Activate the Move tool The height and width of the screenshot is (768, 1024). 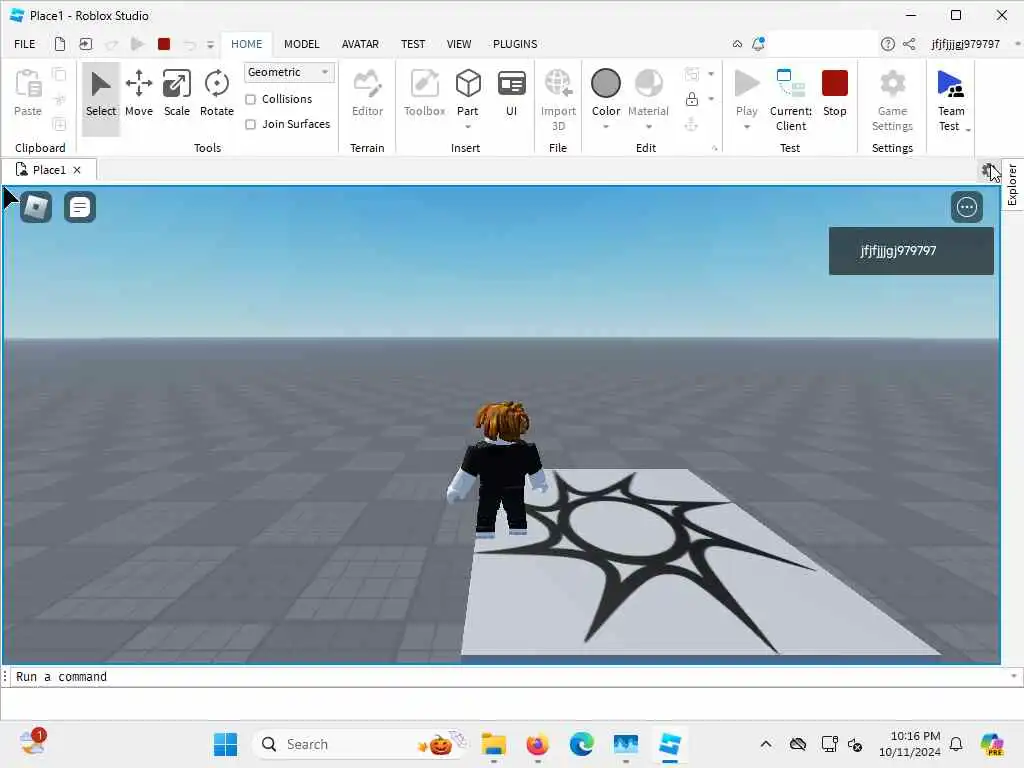pyautogui.click(x=138, y=95)
